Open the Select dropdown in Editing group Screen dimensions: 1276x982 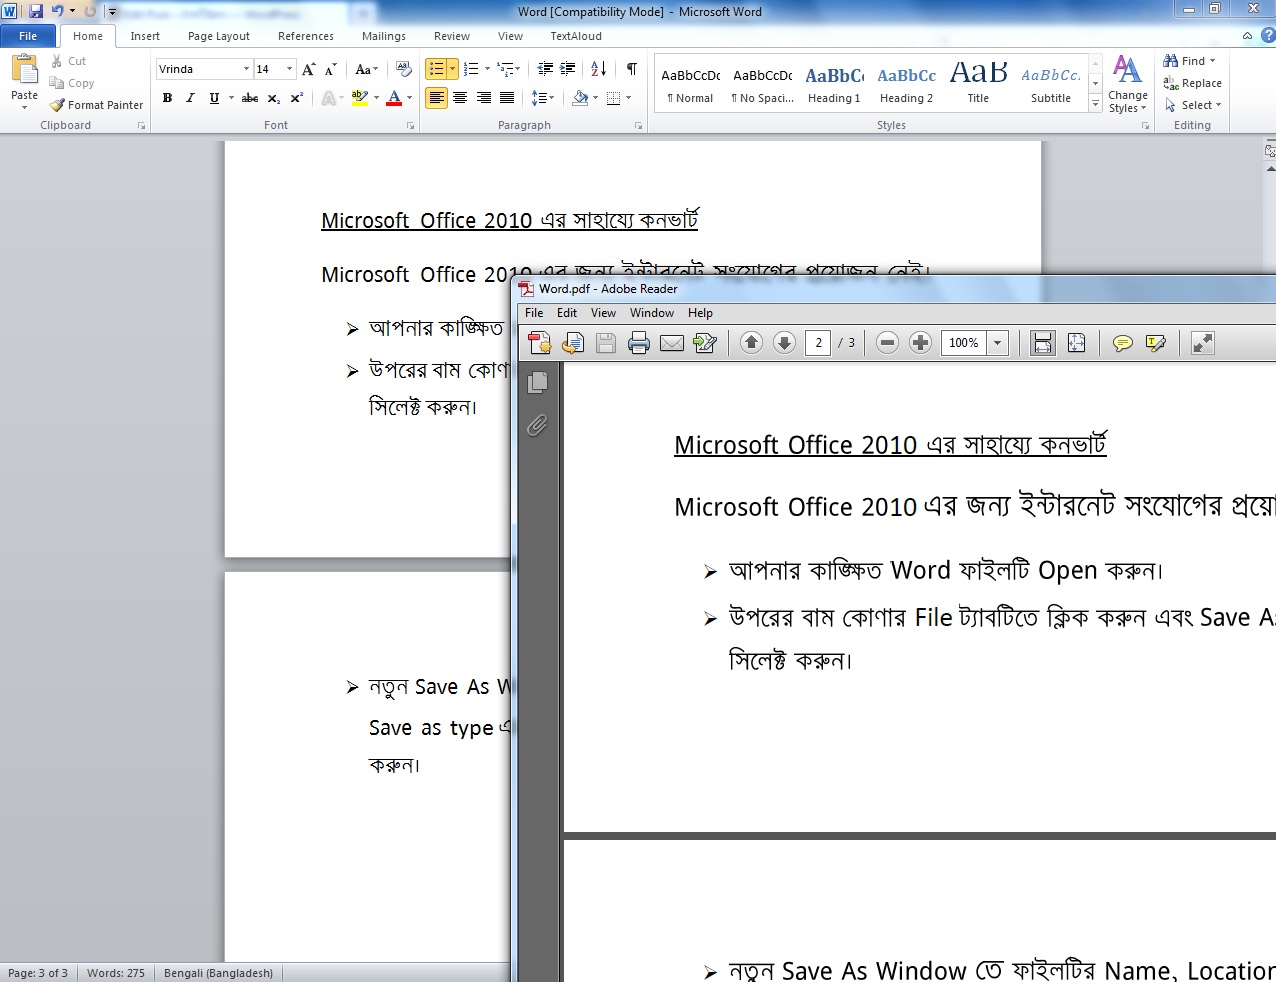pos(1192,105)
